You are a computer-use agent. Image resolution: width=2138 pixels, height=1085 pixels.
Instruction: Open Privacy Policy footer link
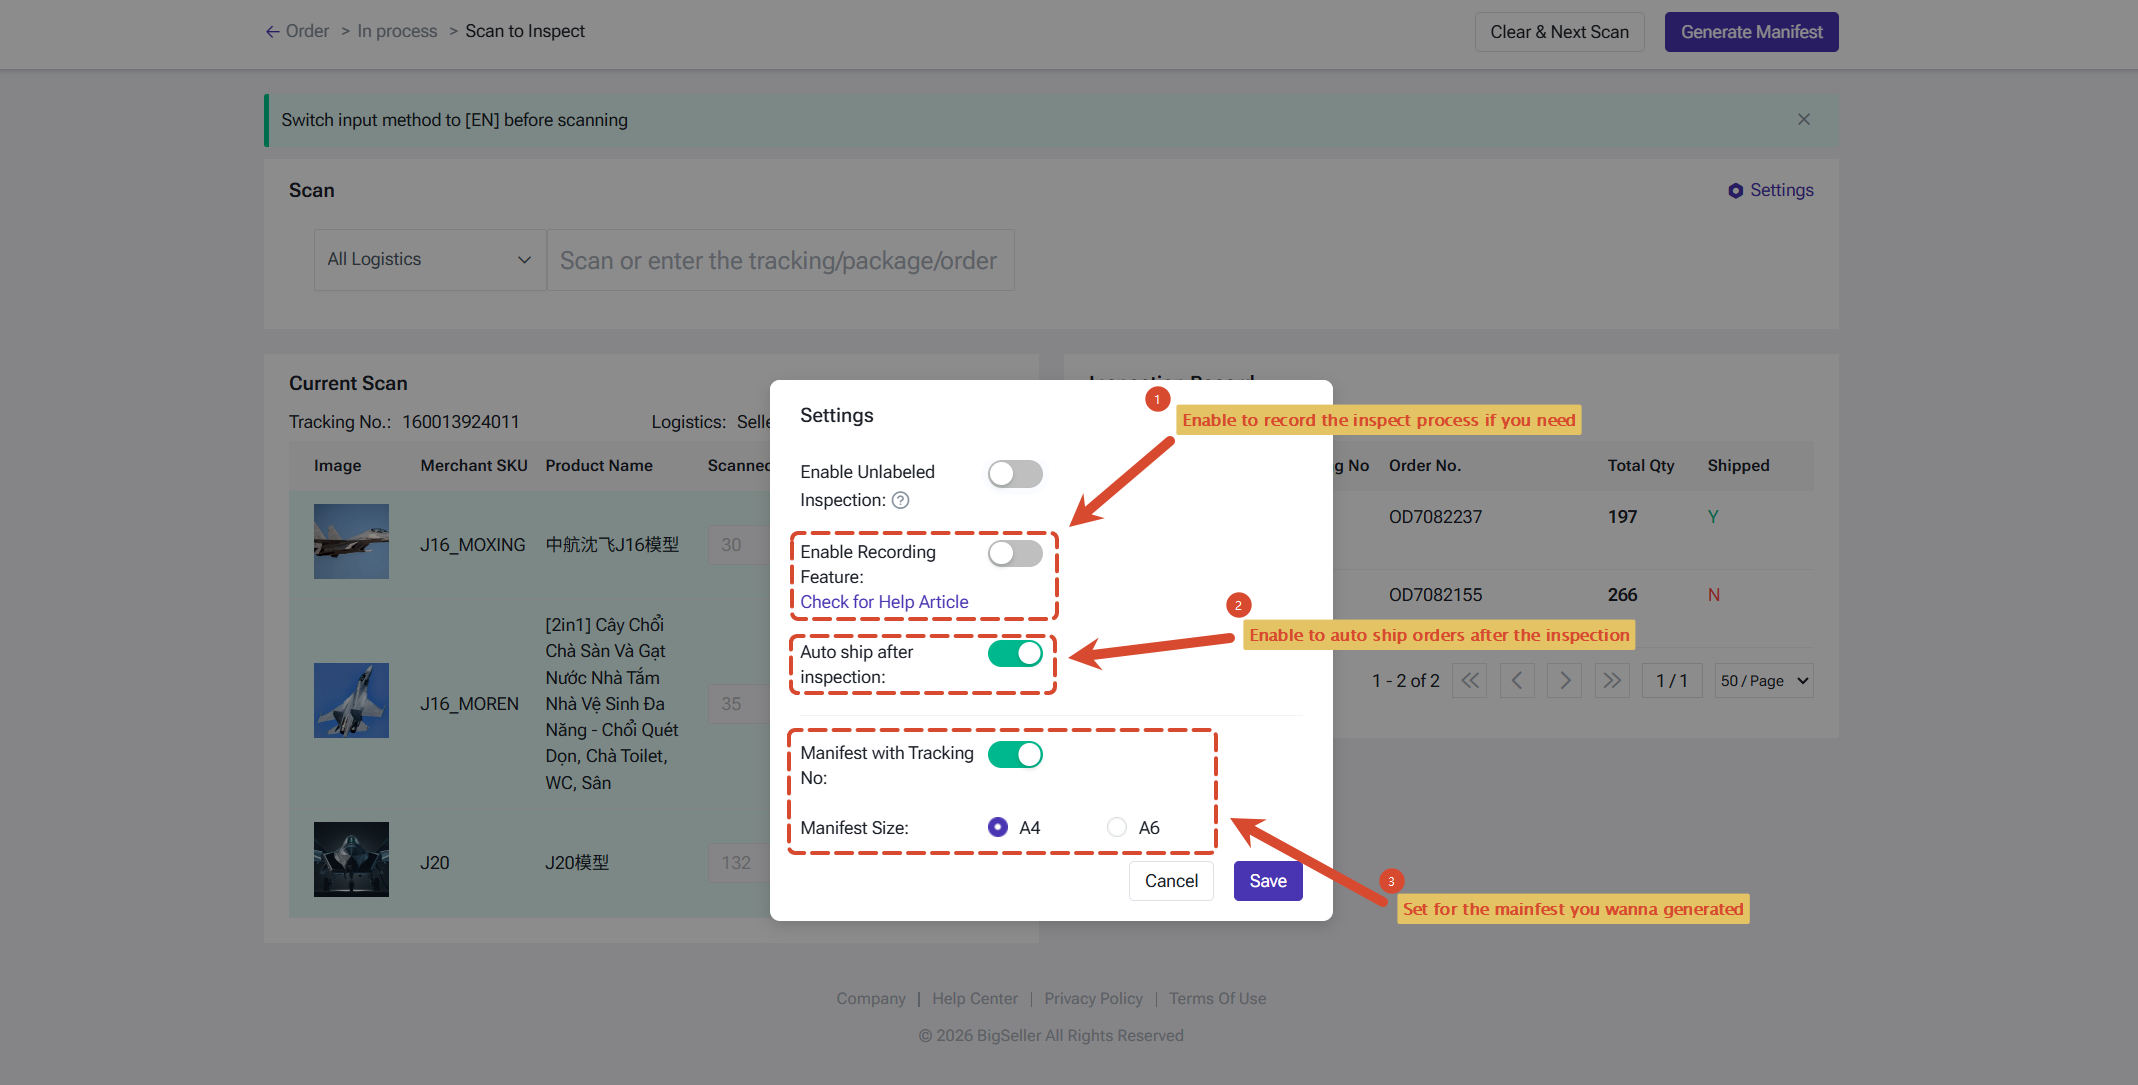click(1093, 998)
